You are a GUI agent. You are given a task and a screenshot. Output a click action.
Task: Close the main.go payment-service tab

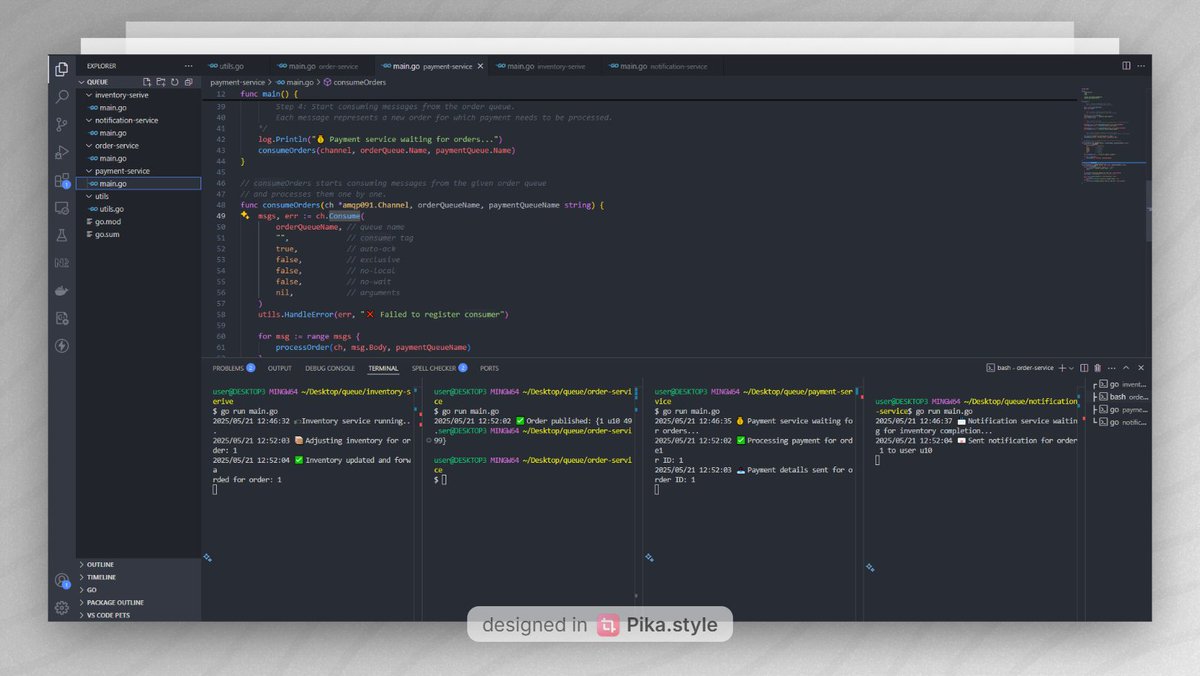pos(480,66)
